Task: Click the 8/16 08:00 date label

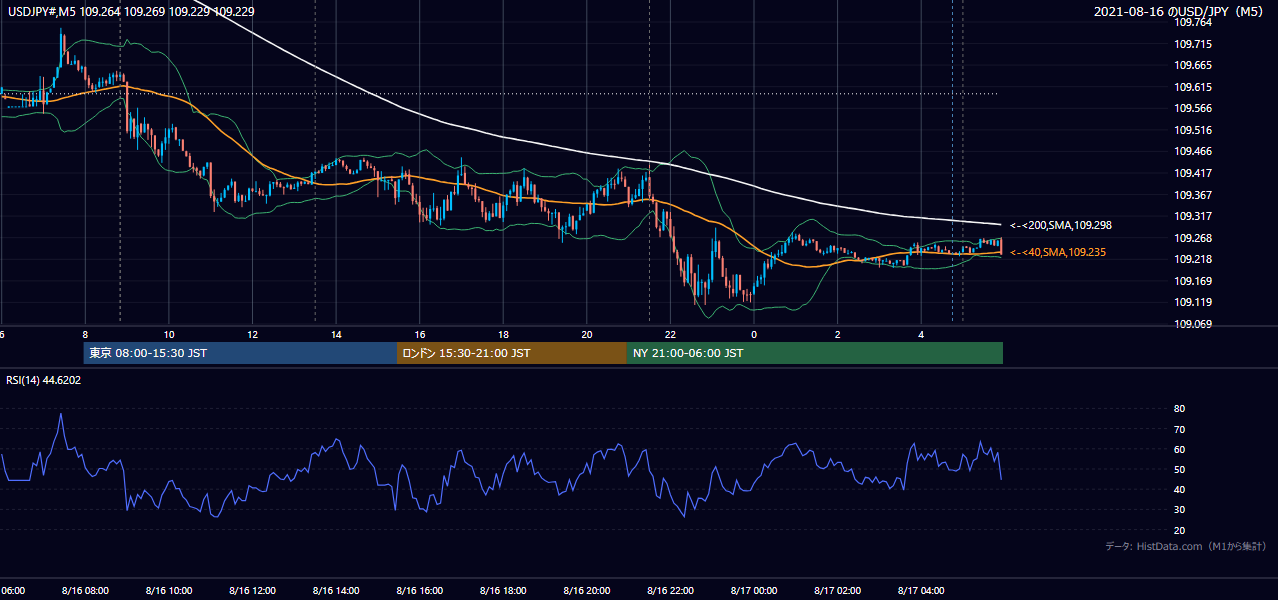Action: (x=84, y=591)
